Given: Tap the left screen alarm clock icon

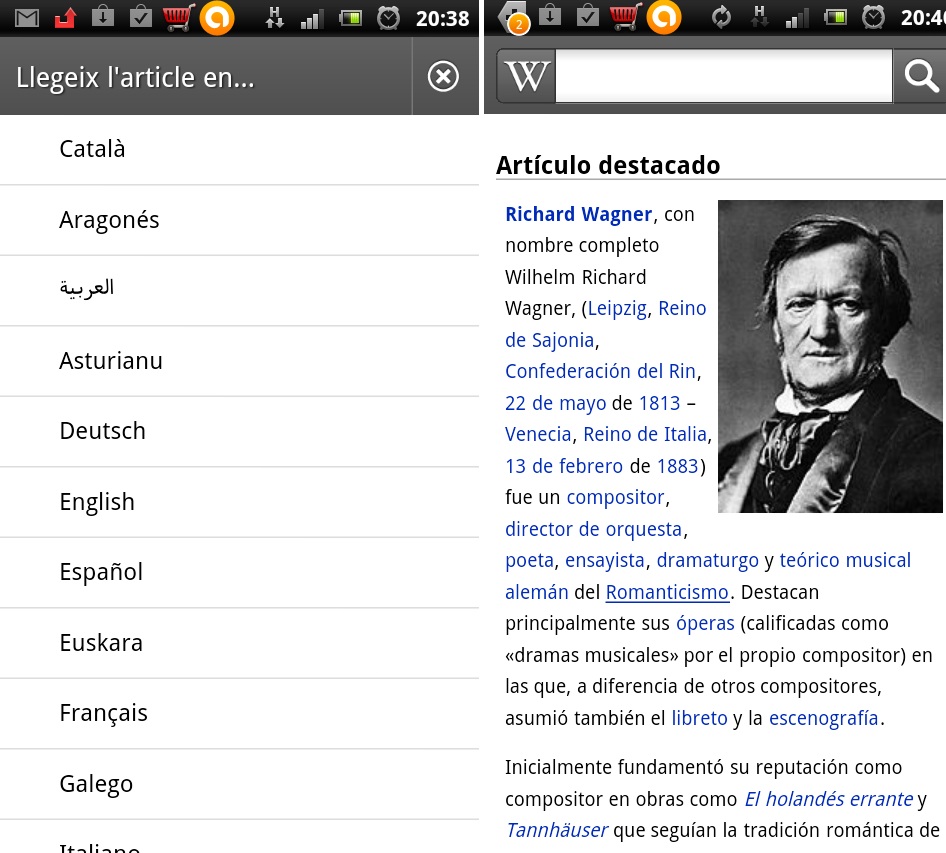Looking at the screenshot, I should (388, 18).
